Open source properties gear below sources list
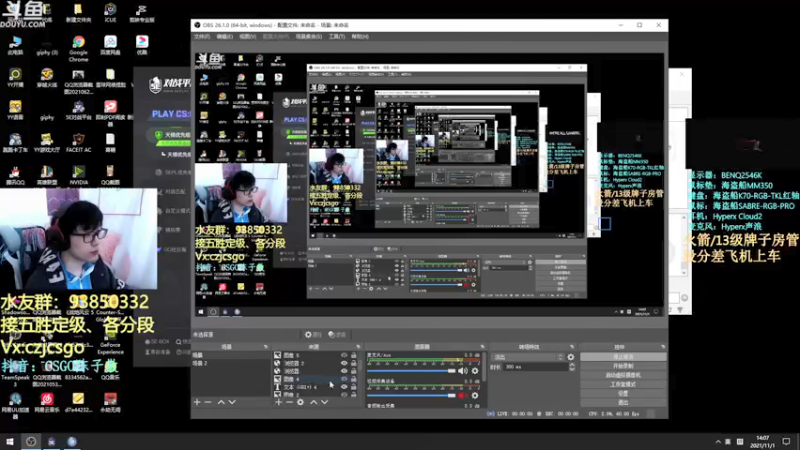Image resolution: width=800 pixels, height=450 pixels. coord(301,403)
